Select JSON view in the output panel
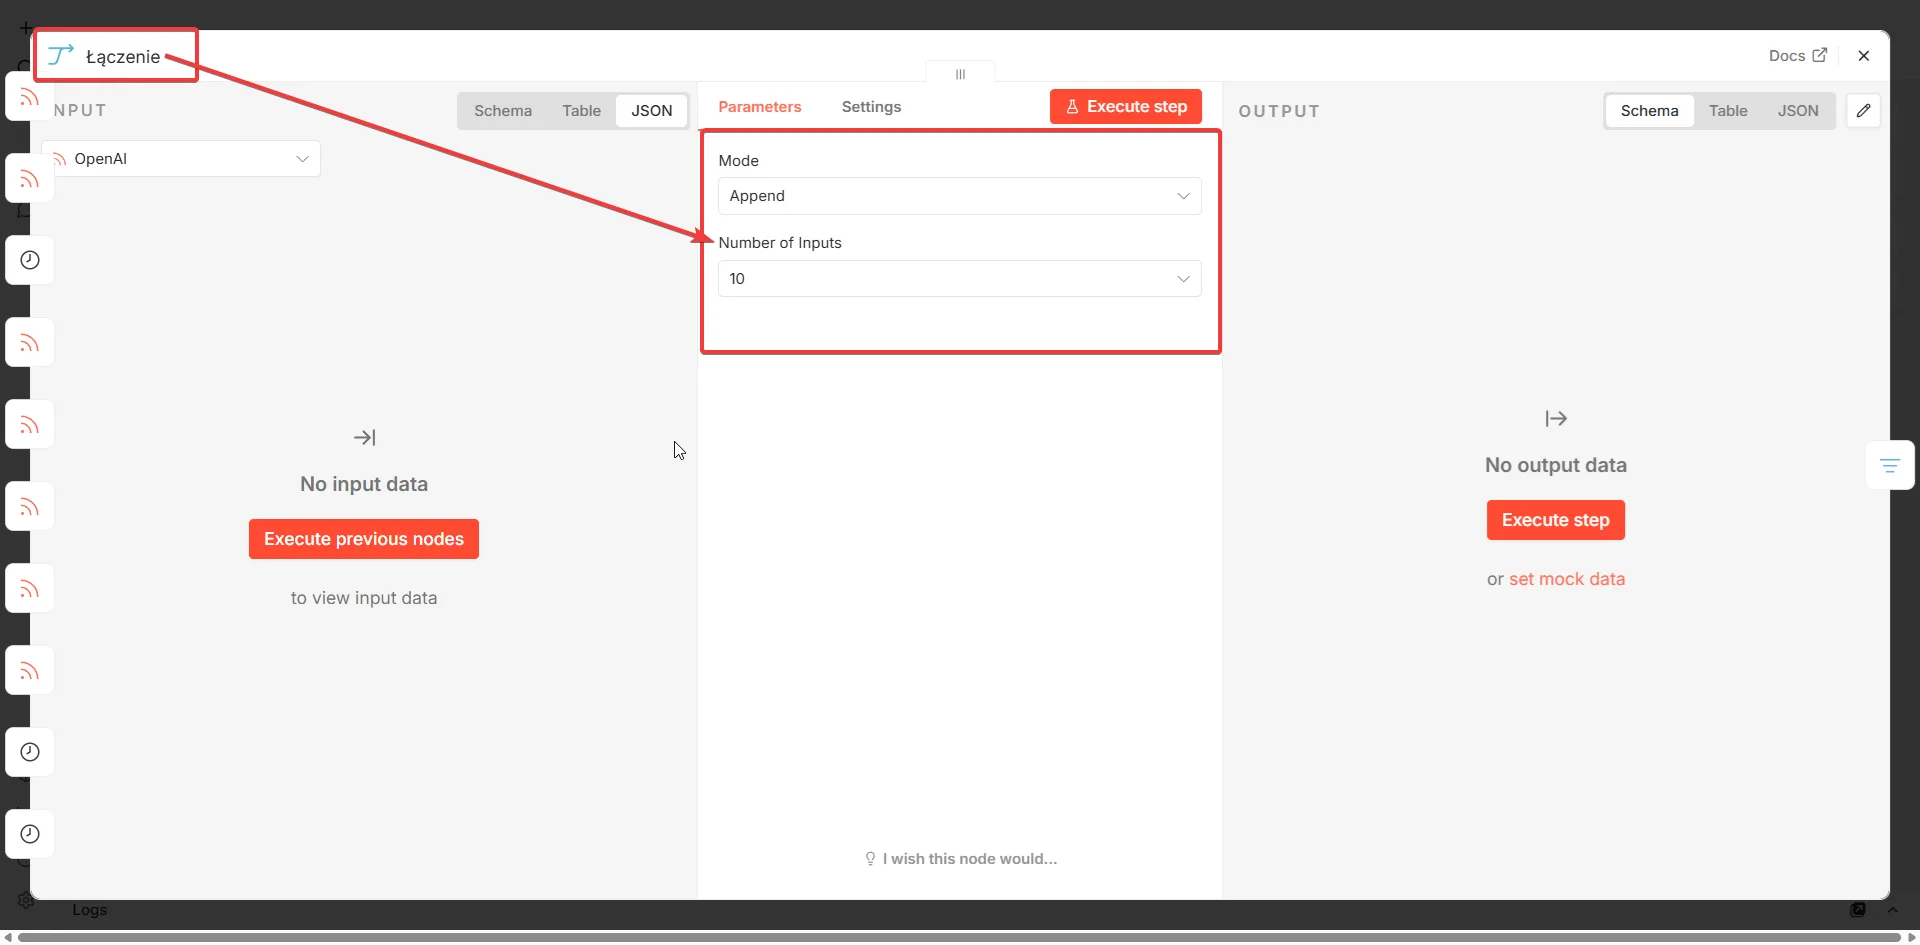 click(1798, 111)
